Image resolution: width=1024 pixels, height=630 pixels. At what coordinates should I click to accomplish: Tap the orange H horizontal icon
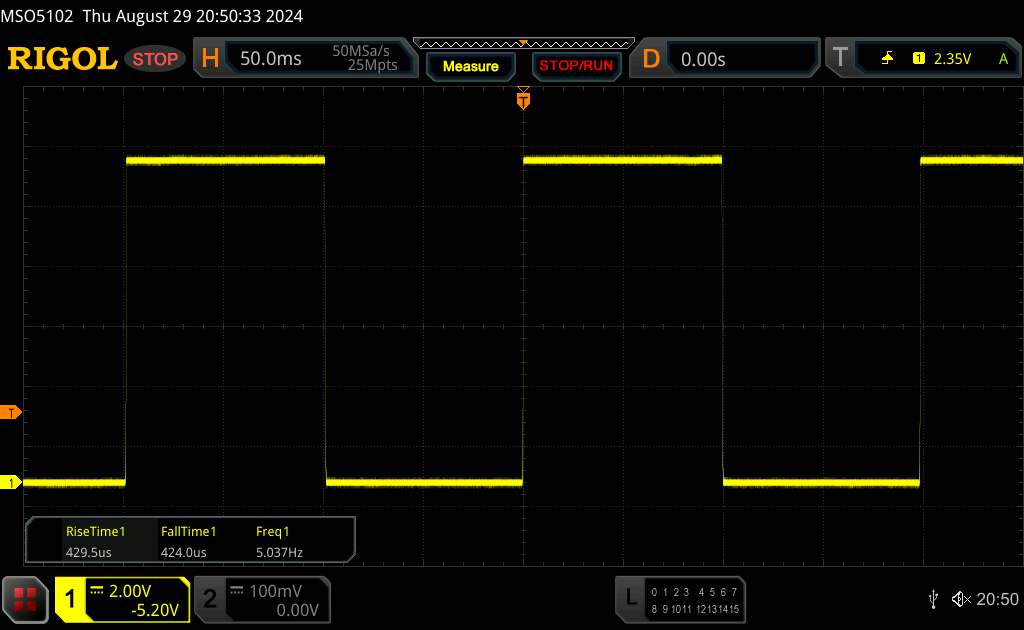point(210,59)
